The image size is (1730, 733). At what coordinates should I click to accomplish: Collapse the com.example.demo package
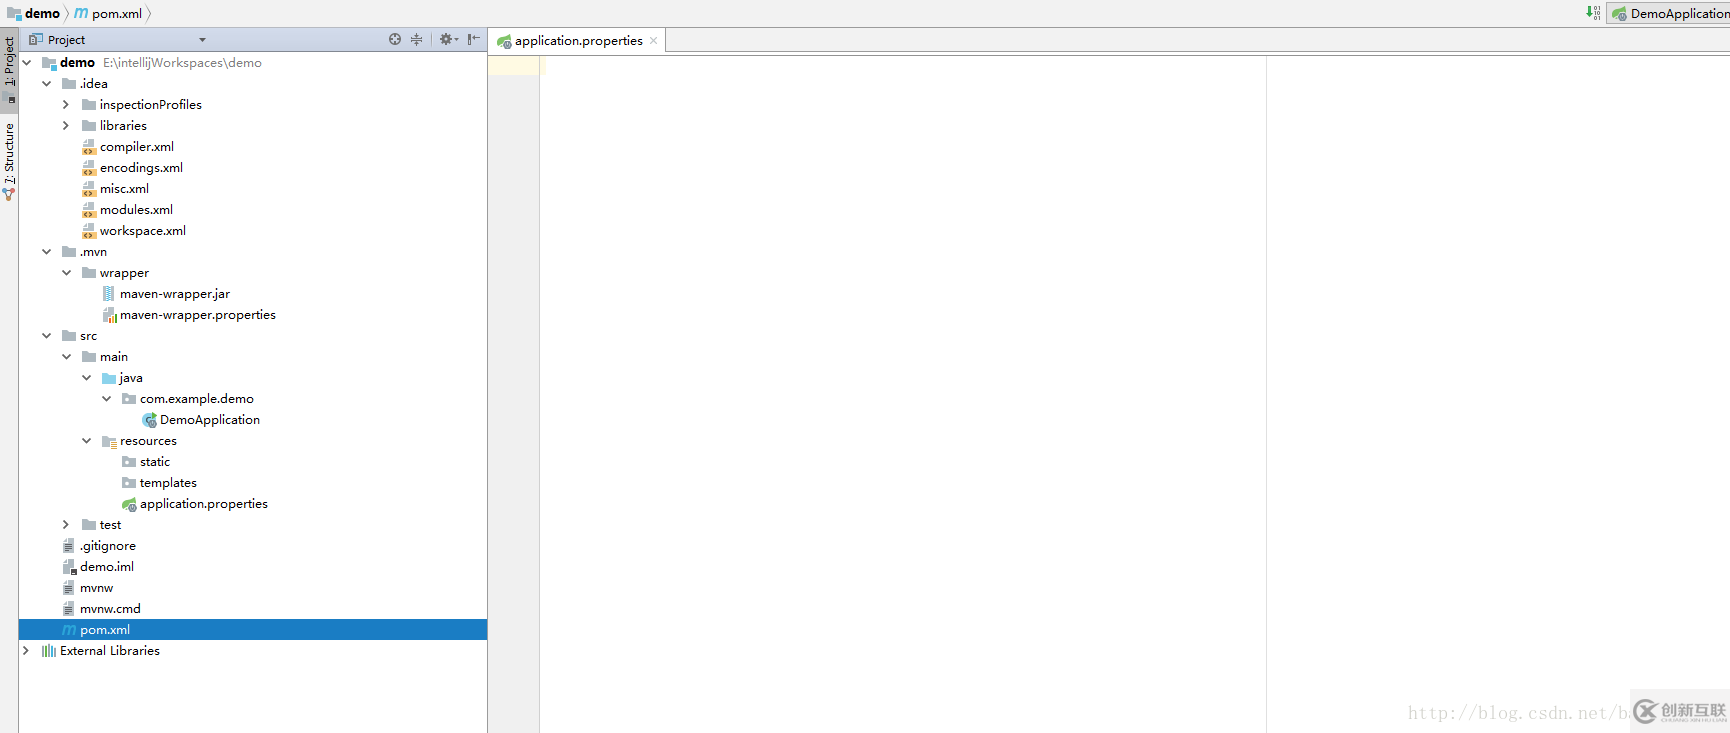[107, 398]
